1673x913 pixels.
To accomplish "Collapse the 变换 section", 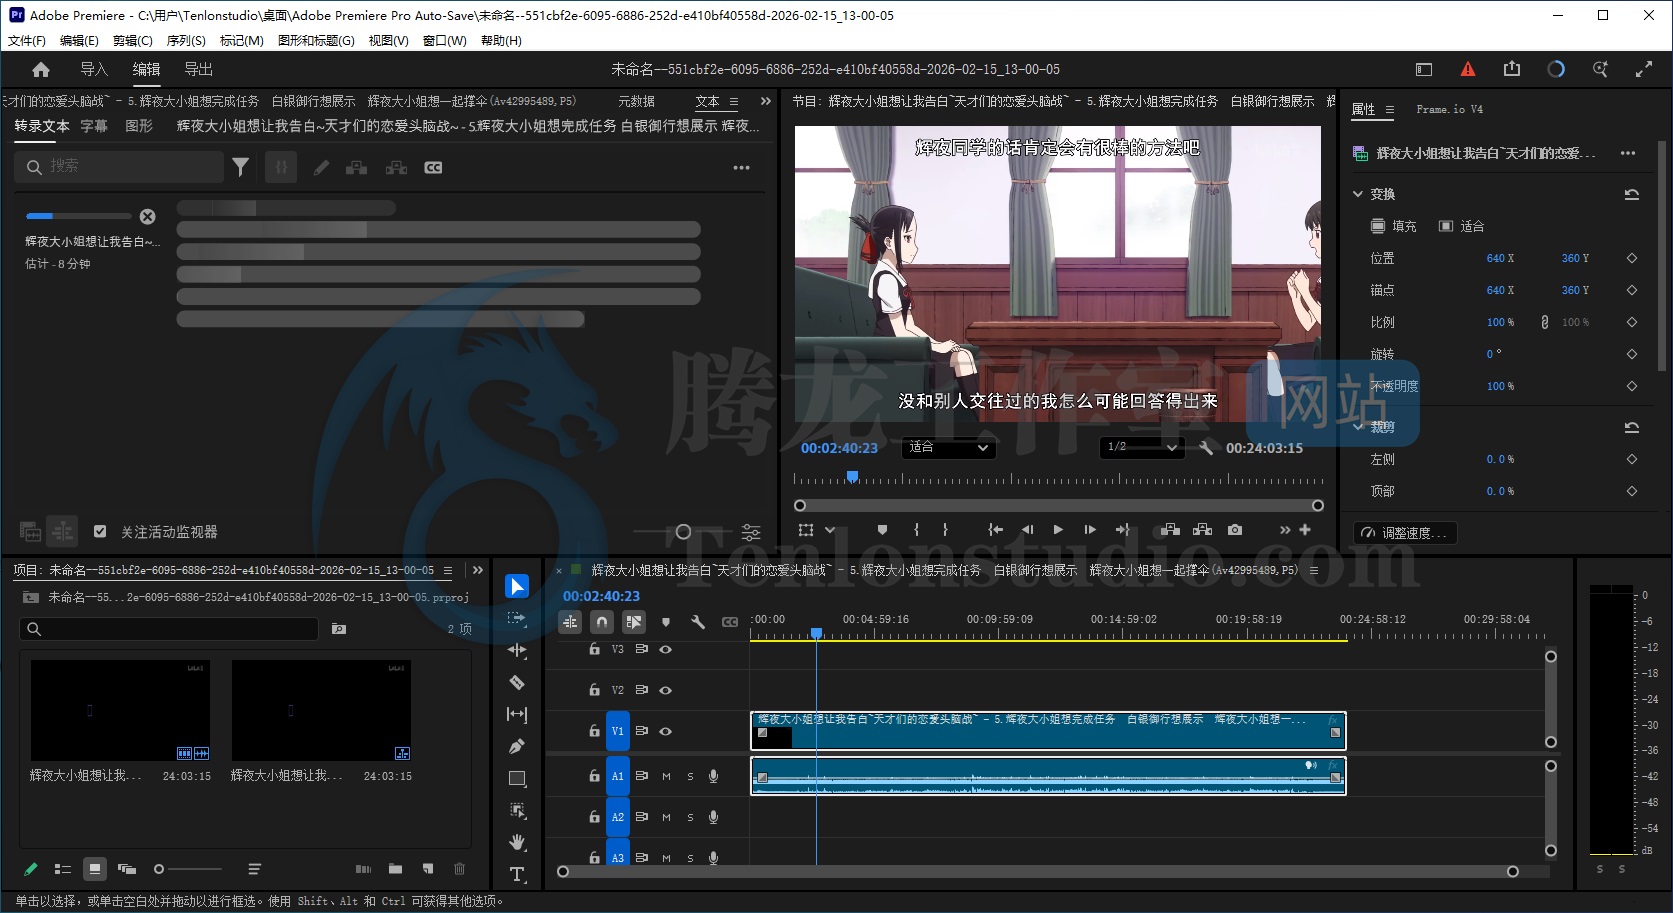I will (1358, 194).
